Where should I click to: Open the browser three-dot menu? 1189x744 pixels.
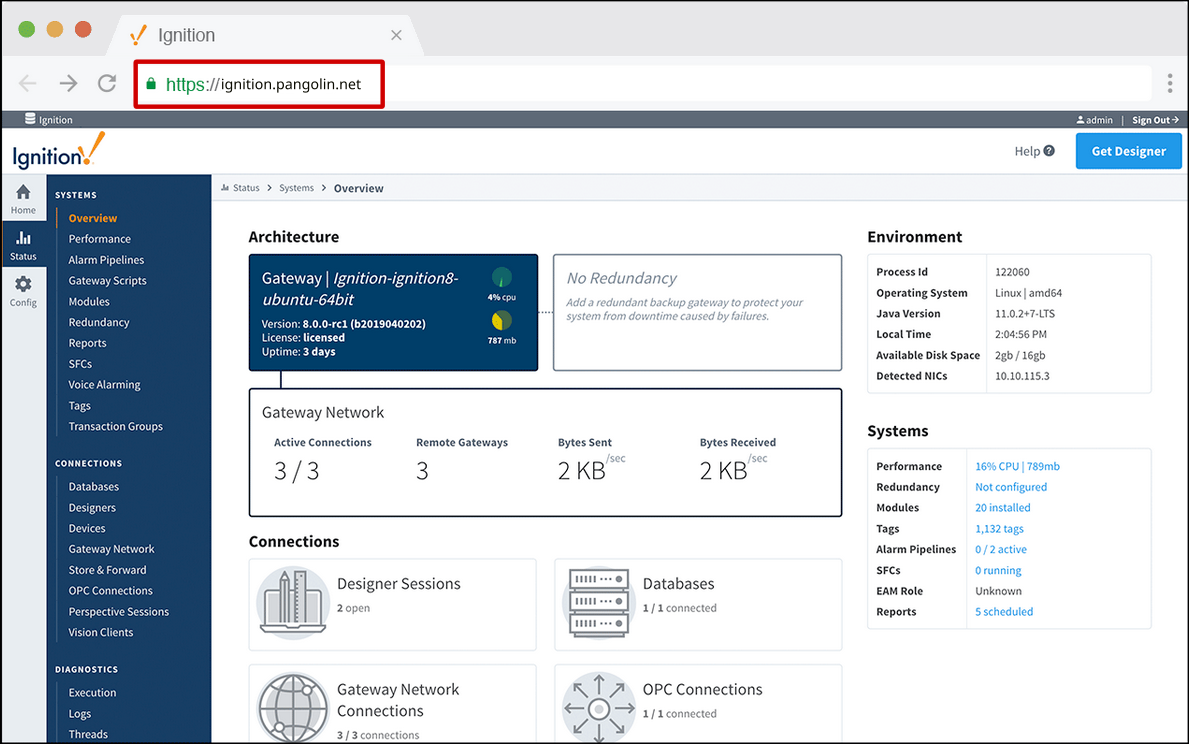(x=1169, y=83)
